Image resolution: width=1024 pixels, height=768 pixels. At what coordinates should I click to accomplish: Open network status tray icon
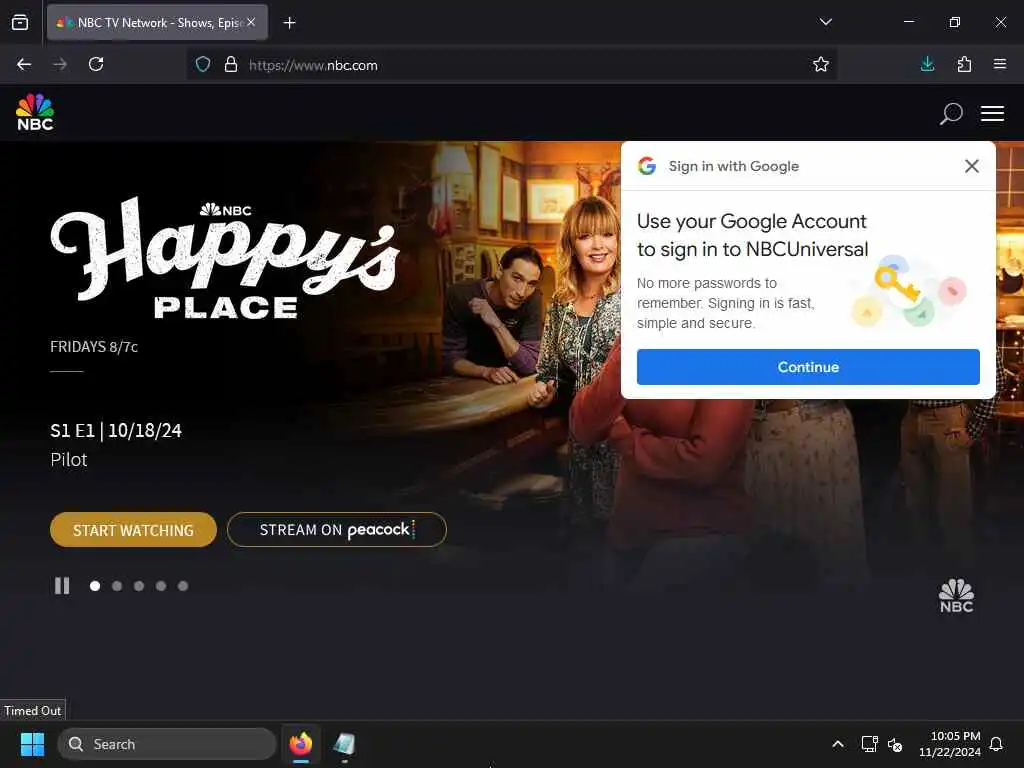[x=869, y=744]
